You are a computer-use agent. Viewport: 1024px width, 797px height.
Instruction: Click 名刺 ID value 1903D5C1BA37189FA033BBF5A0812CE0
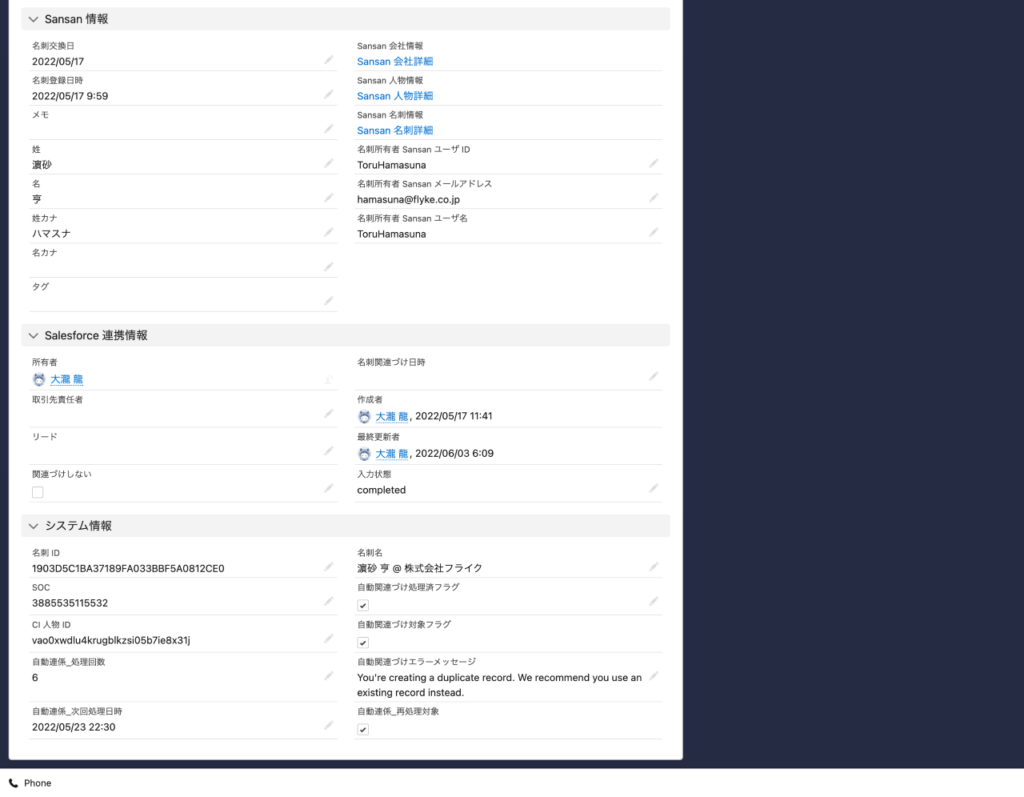[128, 569]
